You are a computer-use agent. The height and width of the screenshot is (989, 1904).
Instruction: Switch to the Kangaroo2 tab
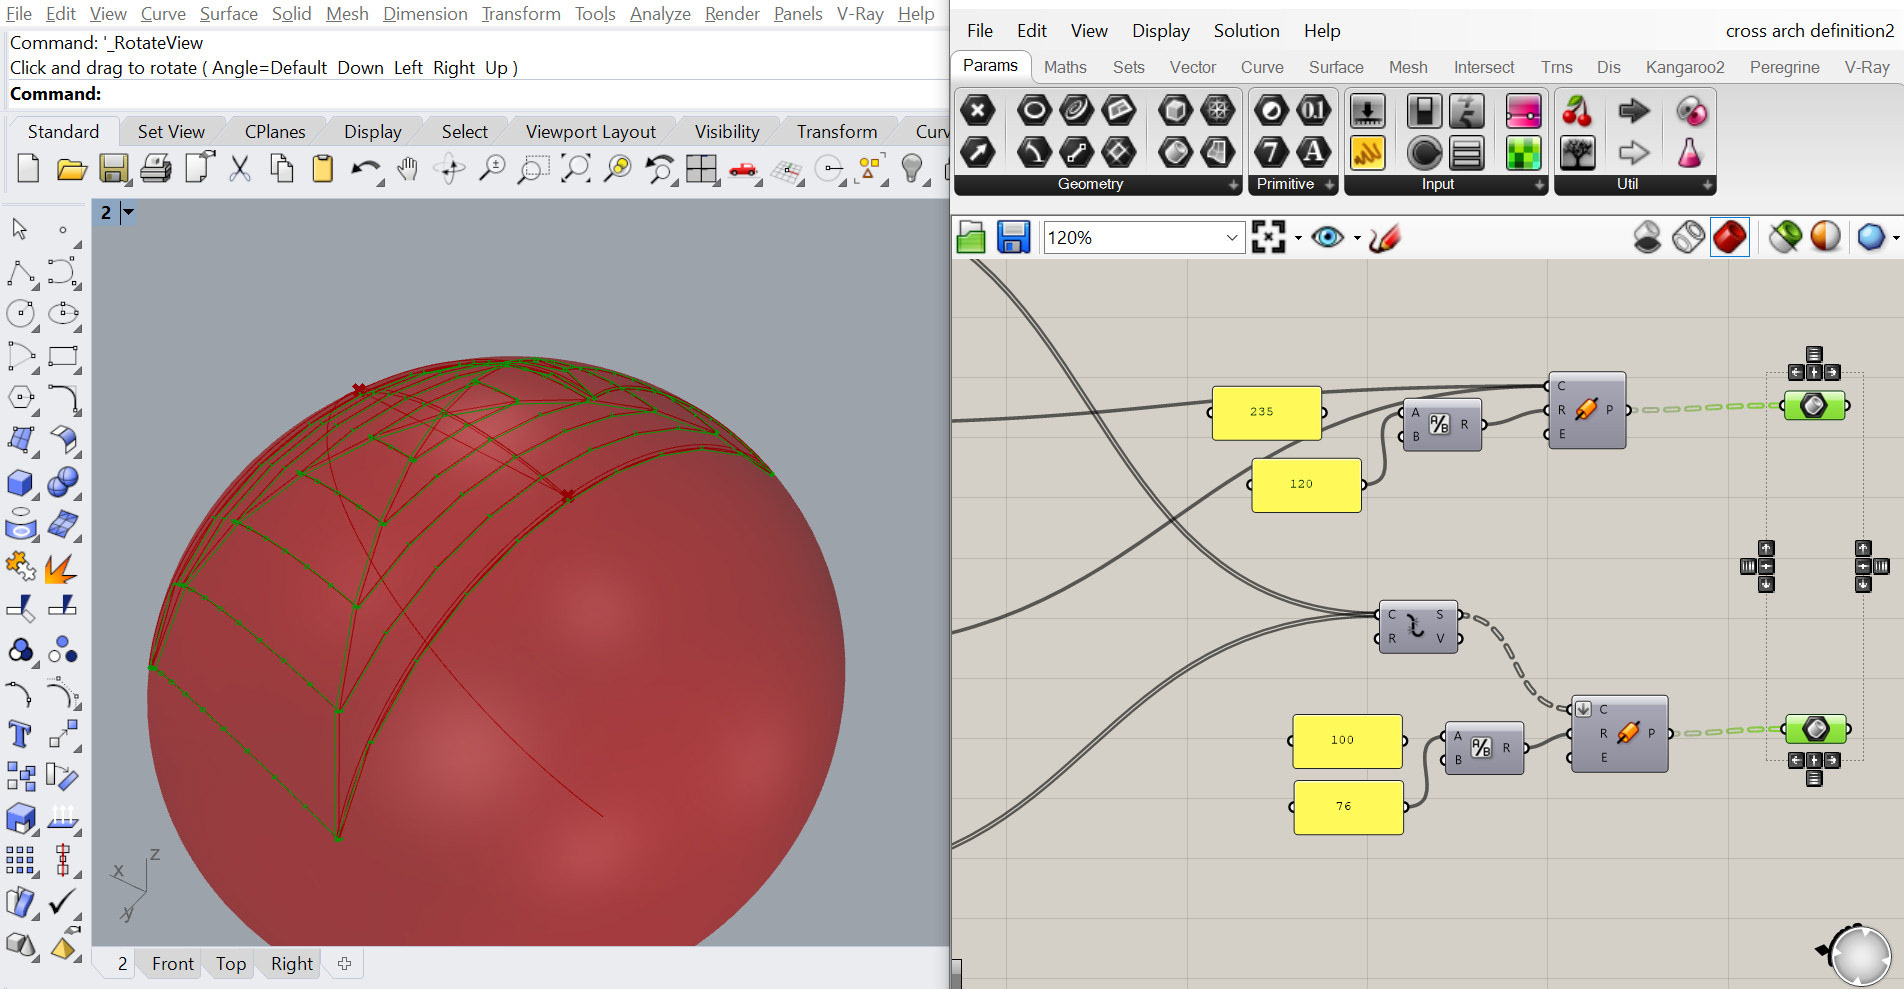(x=1685, y=67)
